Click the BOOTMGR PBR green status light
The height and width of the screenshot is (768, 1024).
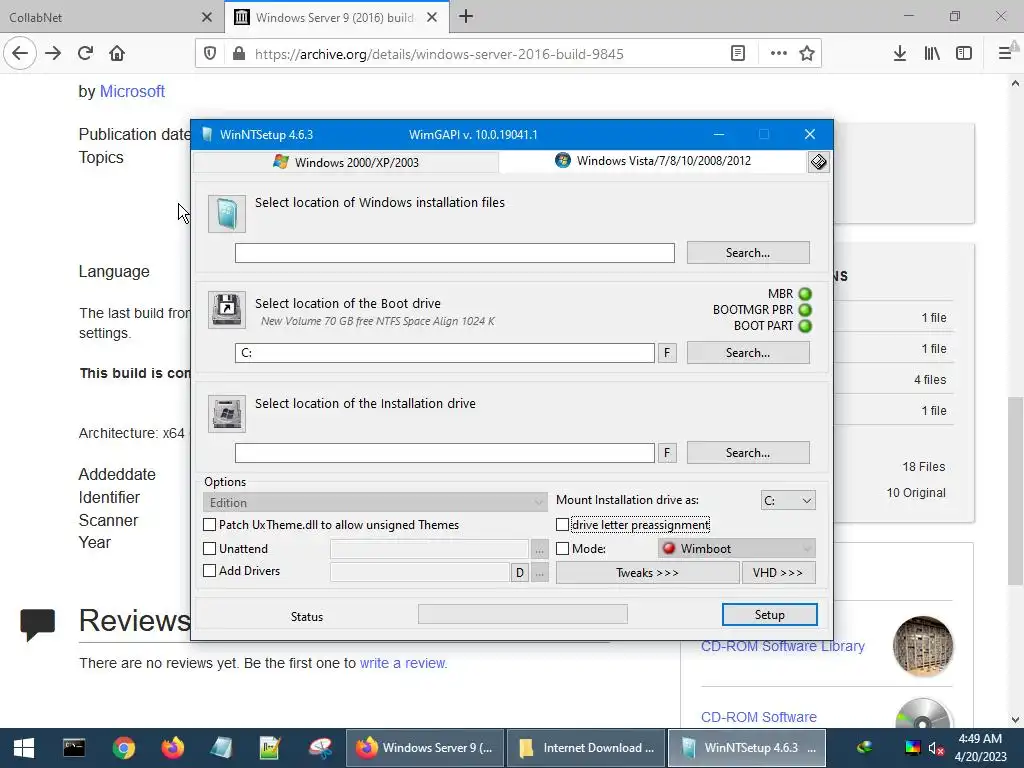tap(805, 310)
